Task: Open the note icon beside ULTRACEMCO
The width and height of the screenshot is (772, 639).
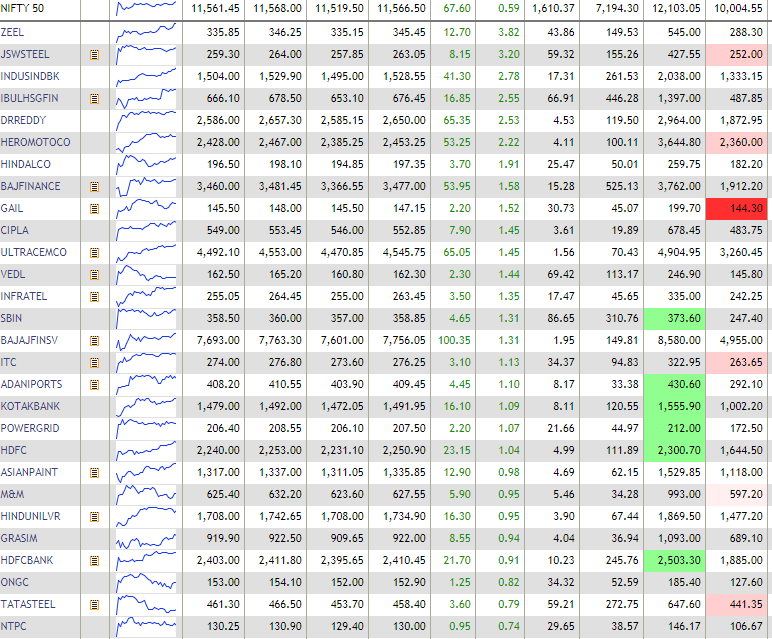Action: click(94, 252)
